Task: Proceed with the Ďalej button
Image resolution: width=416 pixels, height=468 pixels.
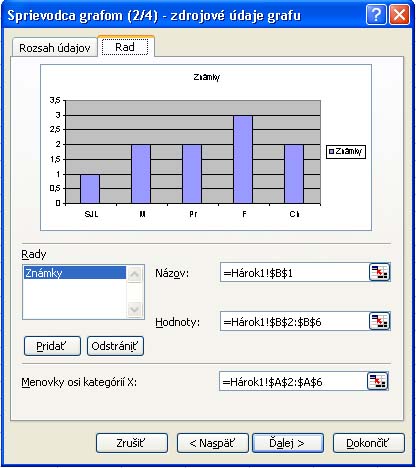Action: [x=288, y=443]
